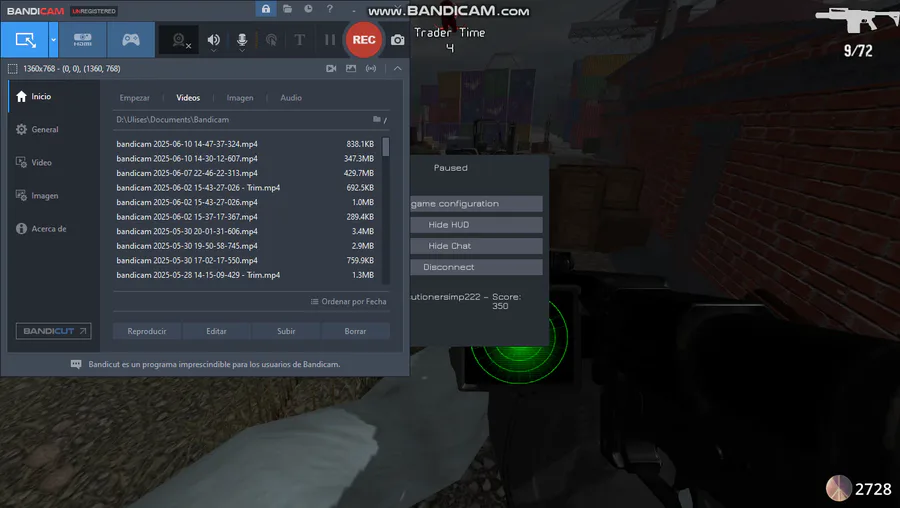
Task: Click Hide HUD in game pause menu
Action: tap(476, 225)
